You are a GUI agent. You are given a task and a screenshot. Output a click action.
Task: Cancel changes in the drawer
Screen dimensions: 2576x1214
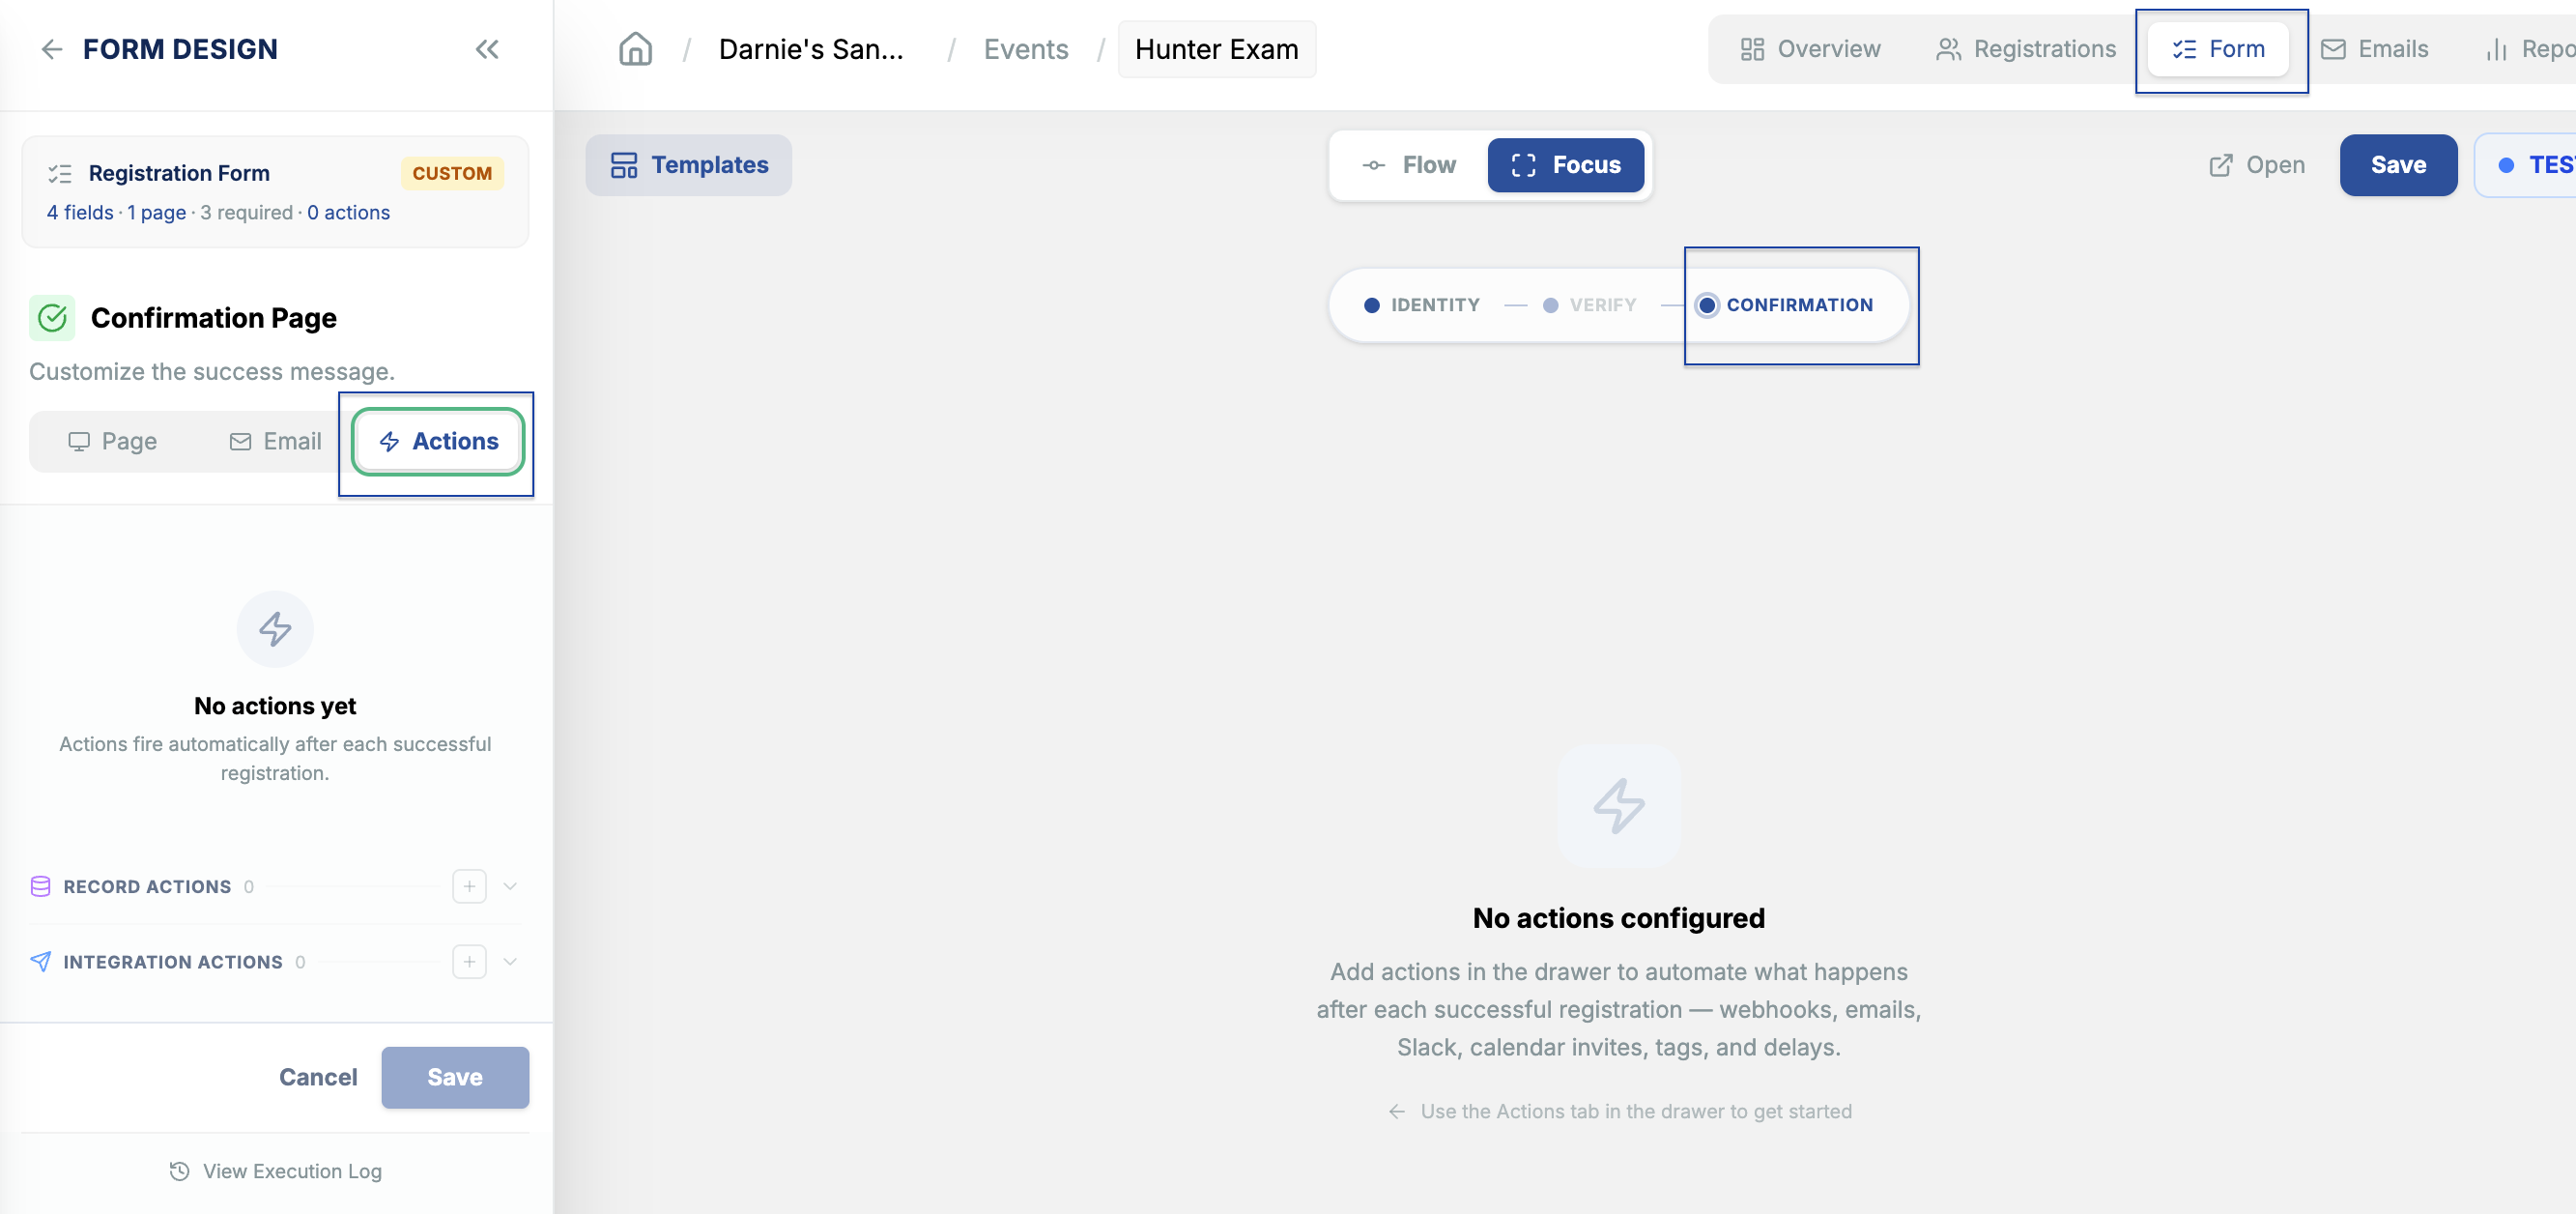pyautogui.click(x=318, y=1077)
